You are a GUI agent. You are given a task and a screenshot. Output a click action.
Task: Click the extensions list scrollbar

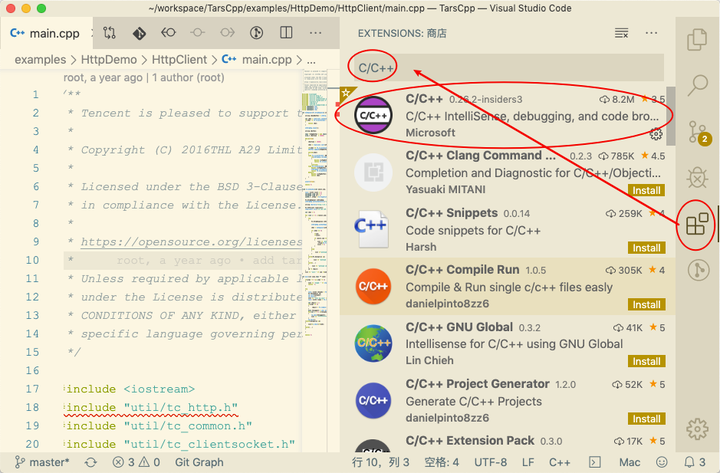[x=670, y=116]
